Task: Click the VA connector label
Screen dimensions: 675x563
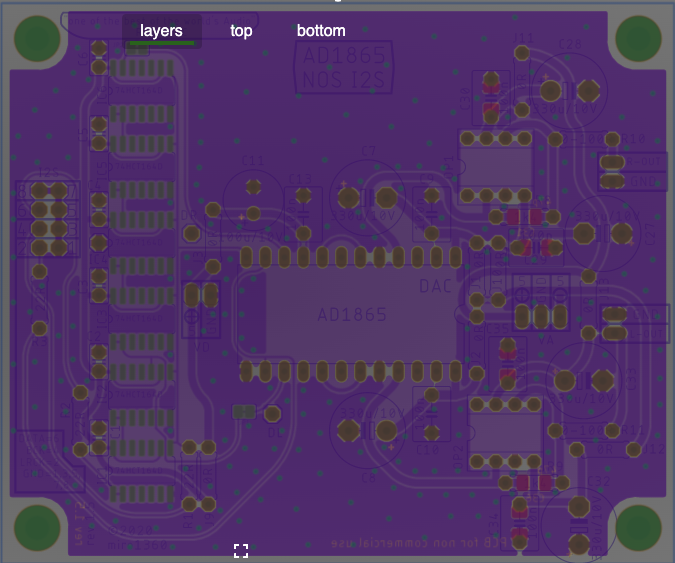Action: pyautogui.click(x=545, y=340)
